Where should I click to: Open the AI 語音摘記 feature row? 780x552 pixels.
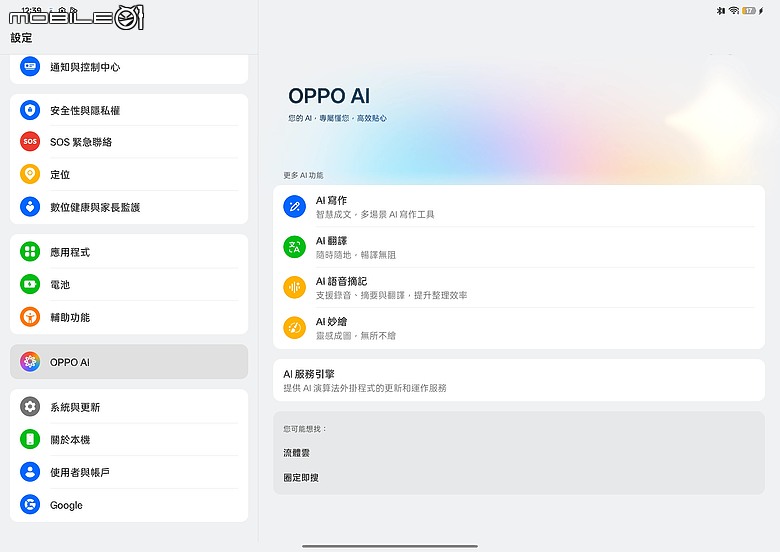pos(519,287)
